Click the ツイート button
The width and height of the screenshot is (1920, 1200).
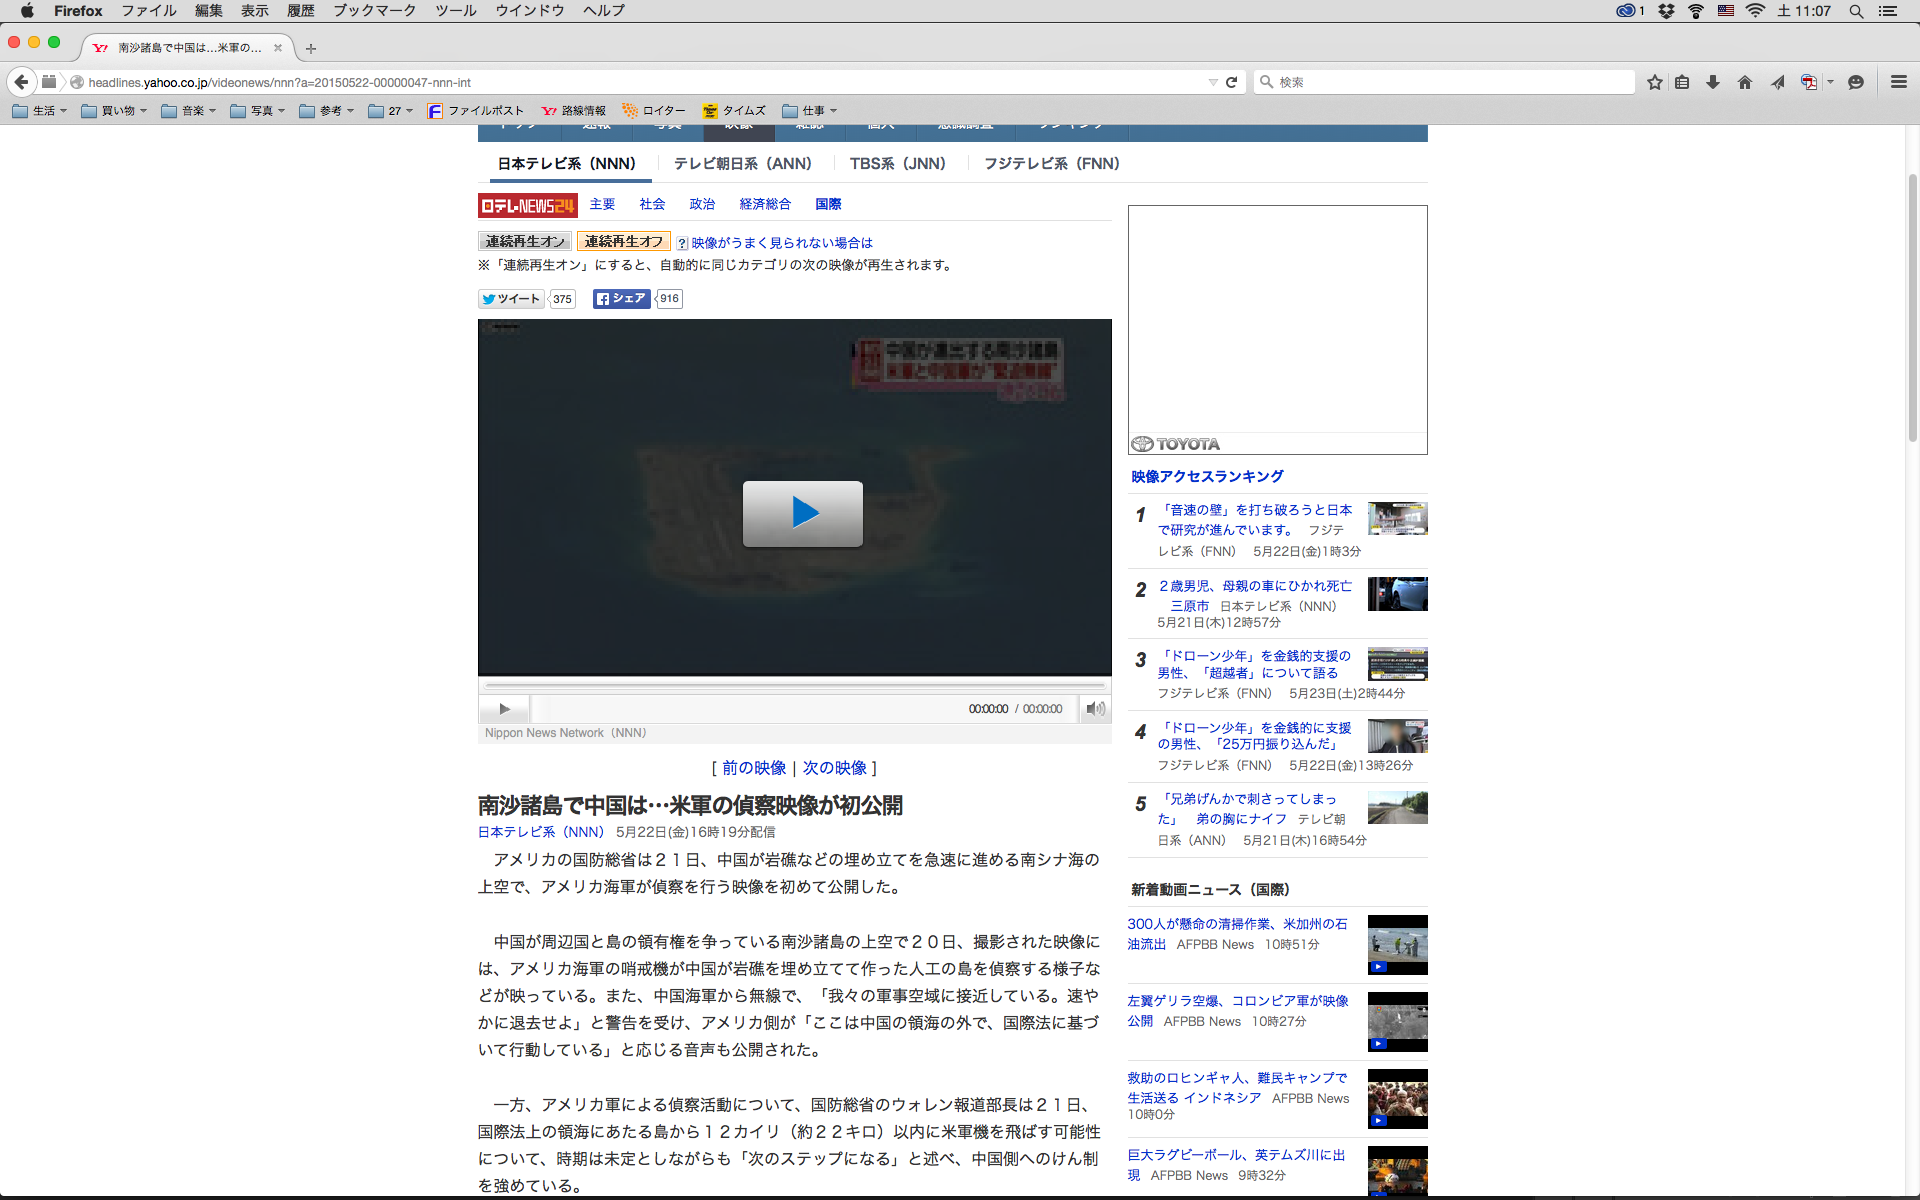point(511,299)
